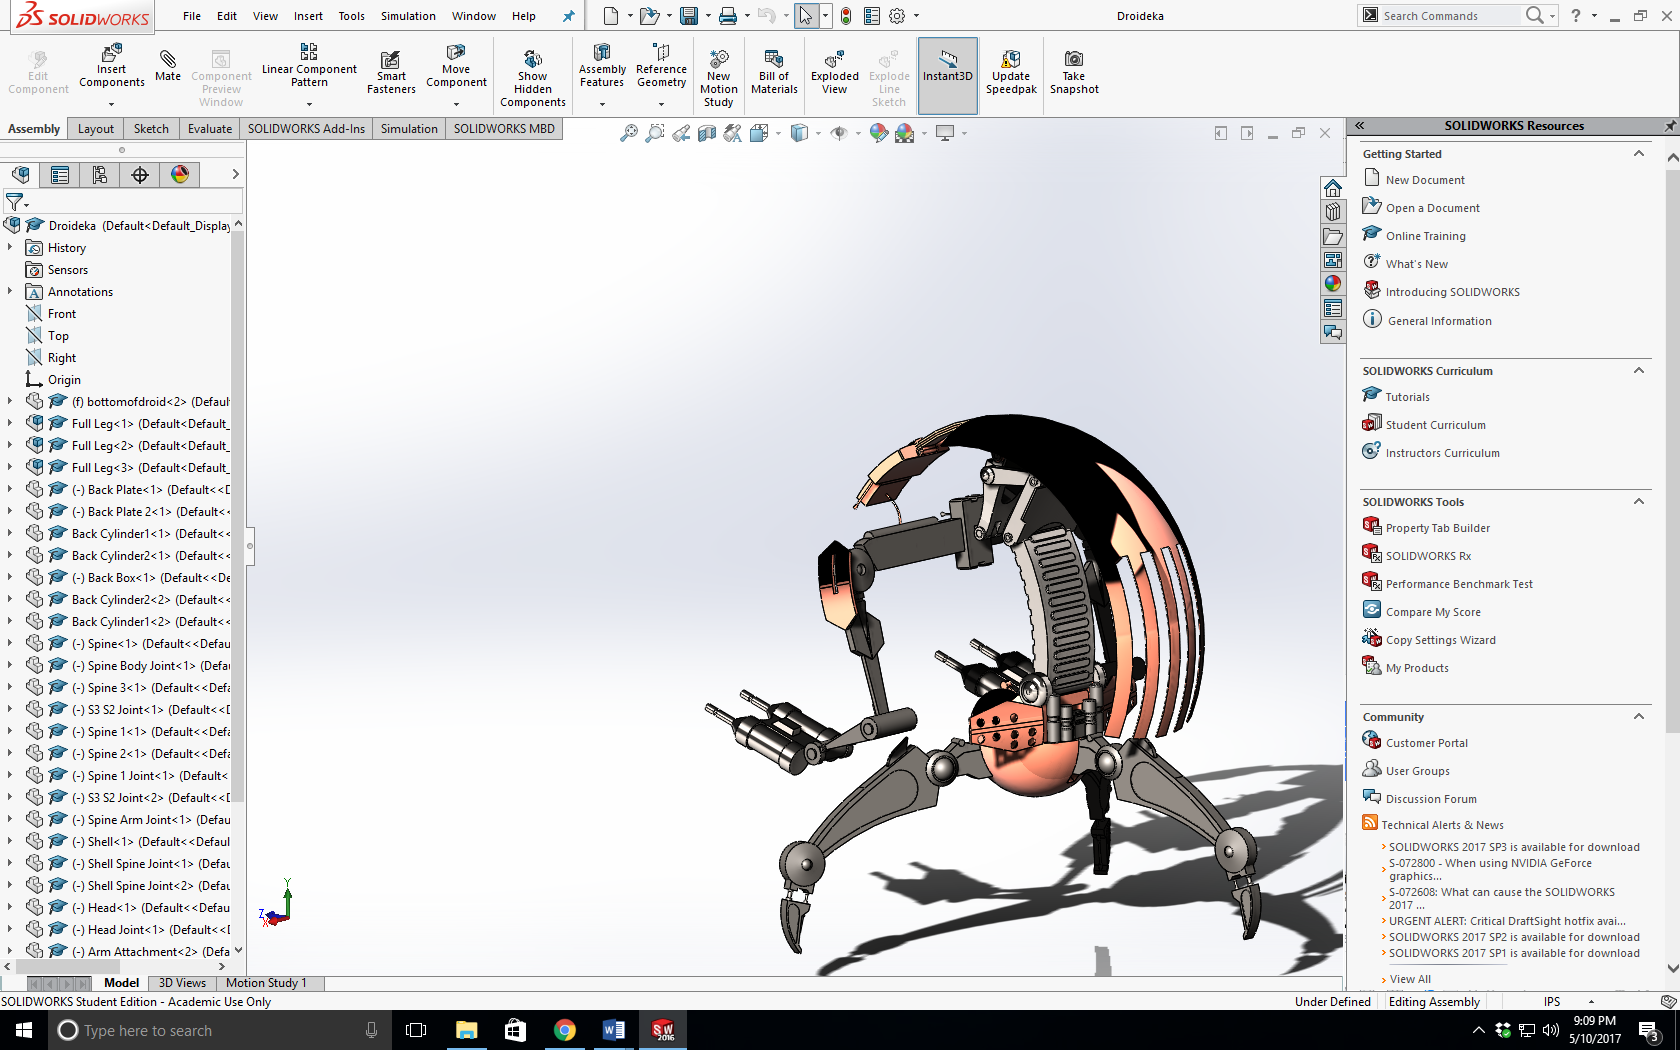Open the Tools menu
The image size is (1680, 1050).
[x=351, y=16]
